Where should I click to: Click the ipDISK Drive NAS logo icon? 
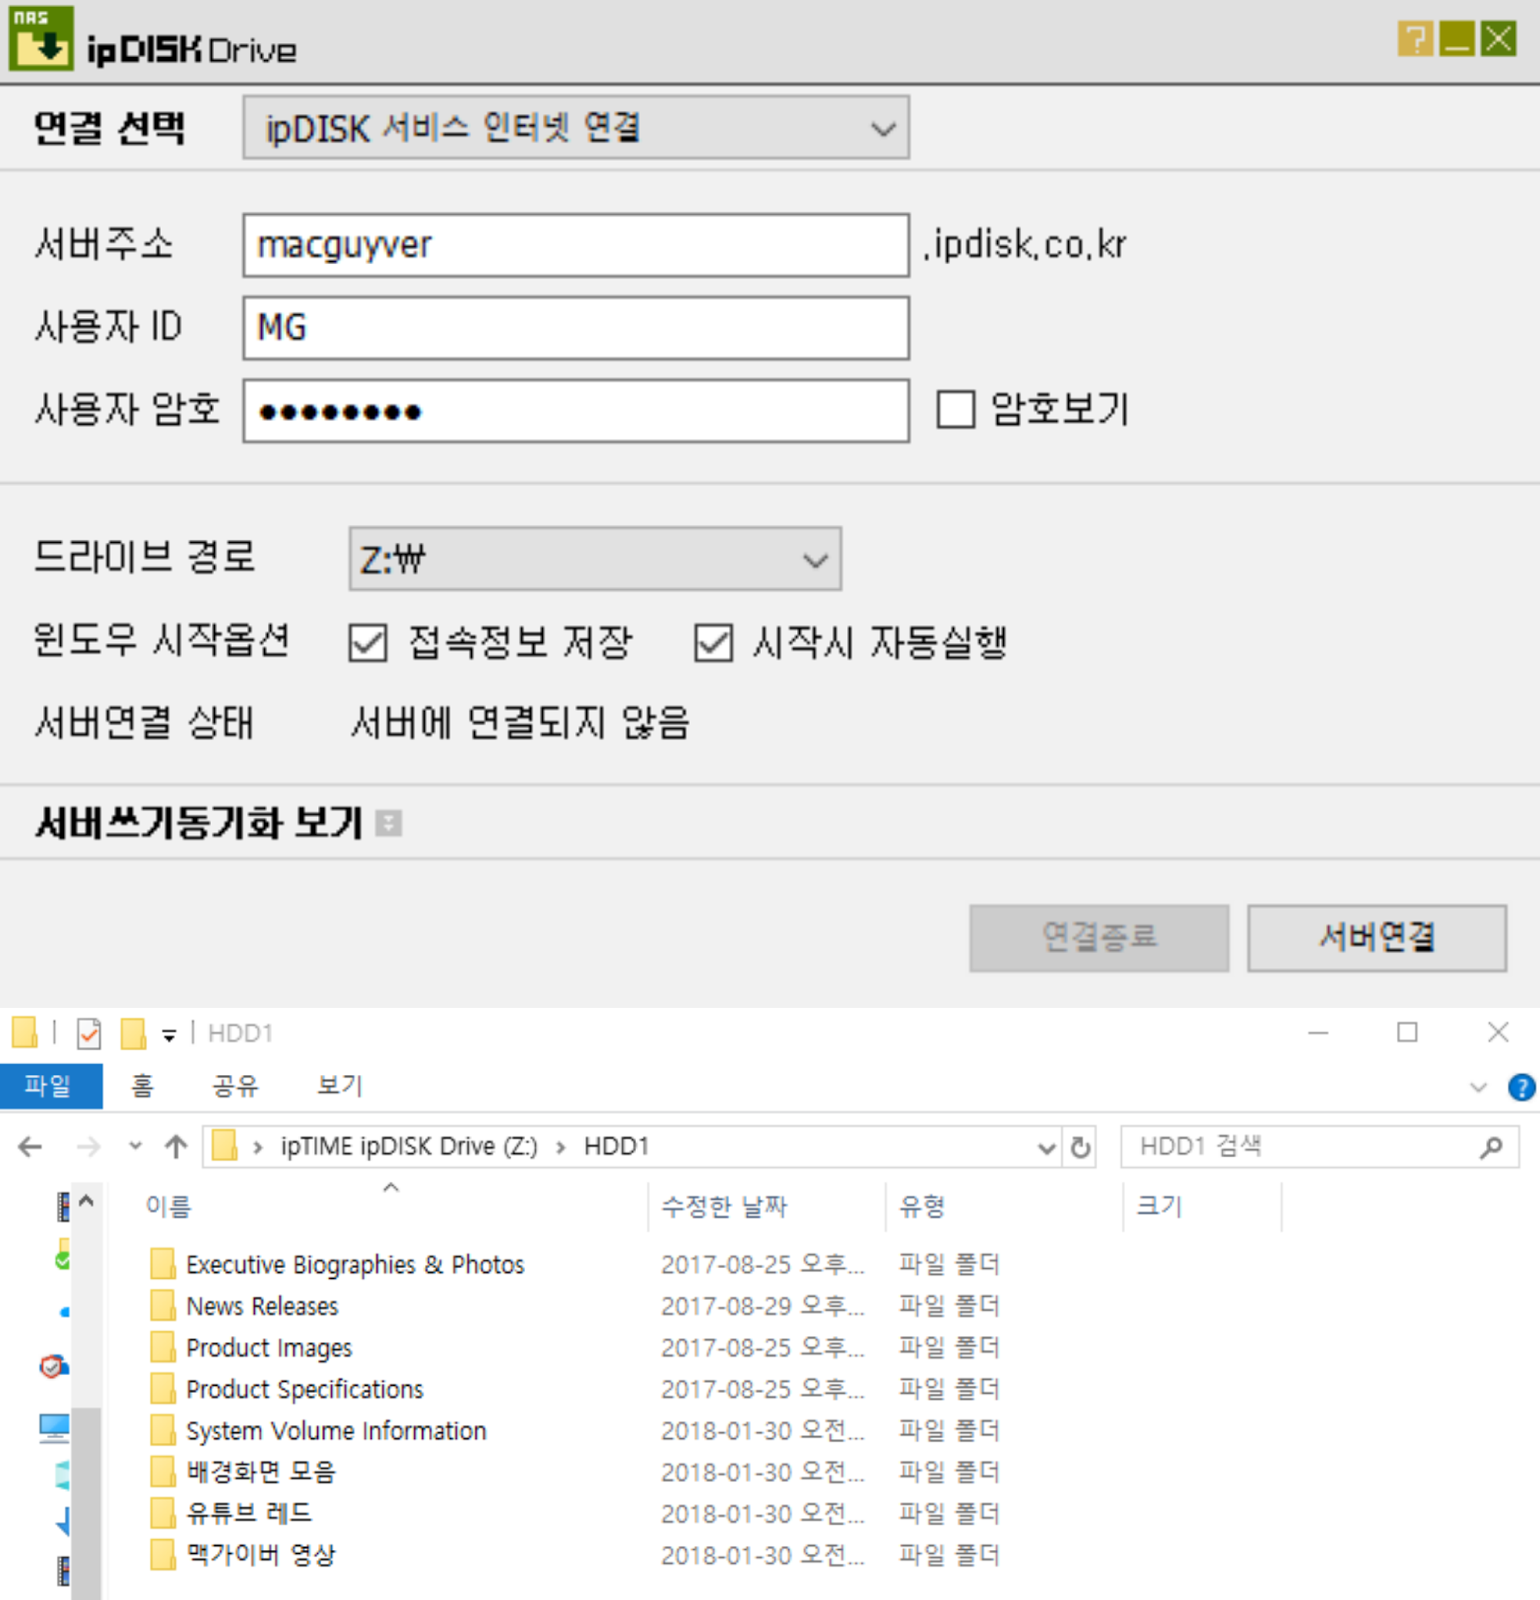pos(41,38)
